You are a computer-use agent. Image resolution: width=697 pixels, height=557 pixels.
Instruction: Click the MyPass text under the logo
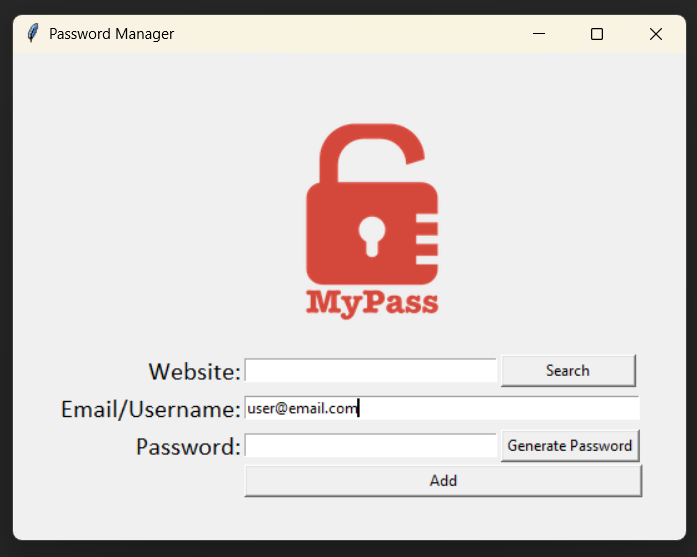pyautogui.click(x=372, y=303)
